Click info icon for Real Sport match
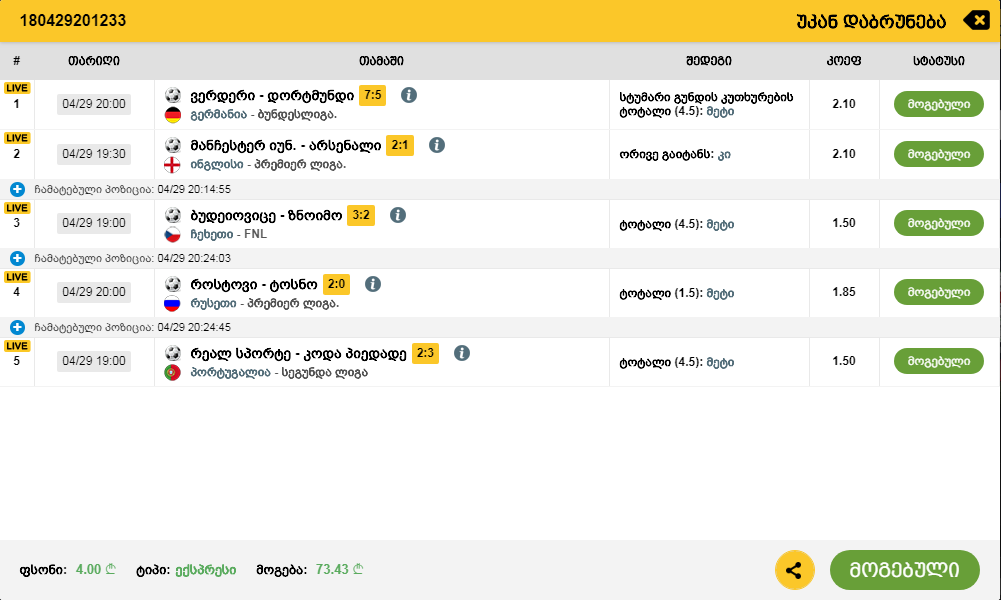Screen dimensions: 1001x600 click(x=461, y=353)
